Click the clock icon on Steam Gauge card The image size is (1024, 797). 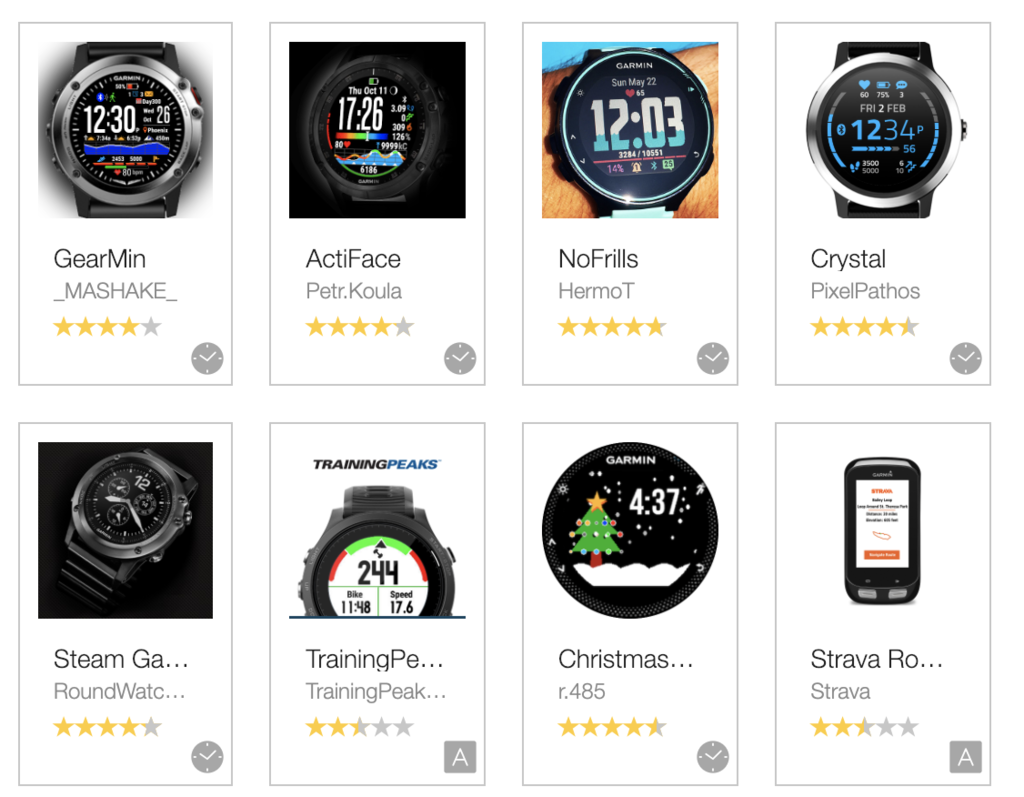pos(207,757)
